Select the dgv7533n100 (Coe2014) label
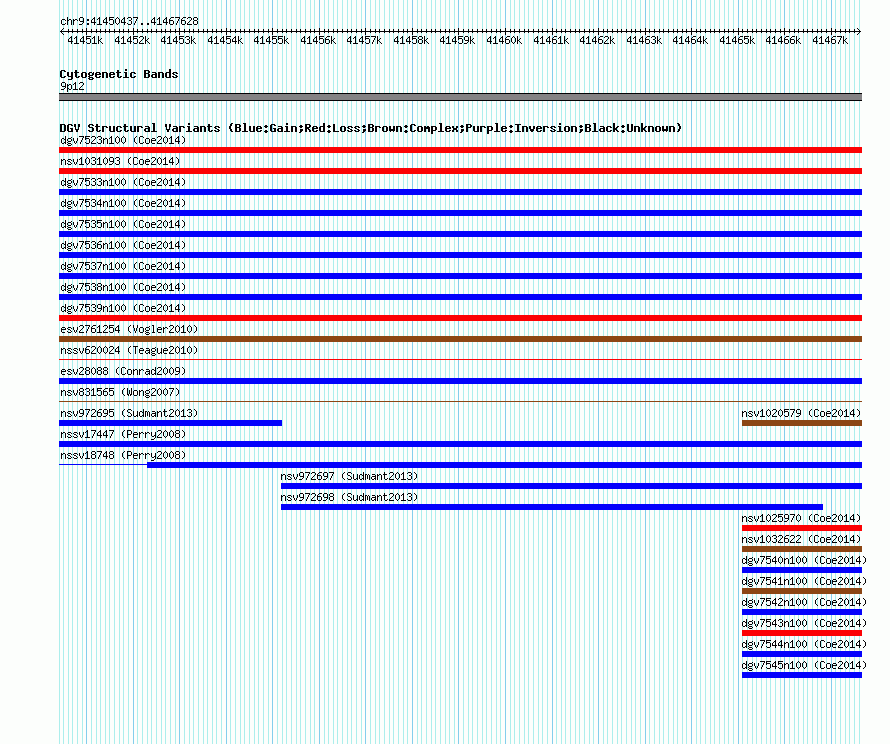Image resolution: width=890 pixels, height=744 pixels. (123, 182)
